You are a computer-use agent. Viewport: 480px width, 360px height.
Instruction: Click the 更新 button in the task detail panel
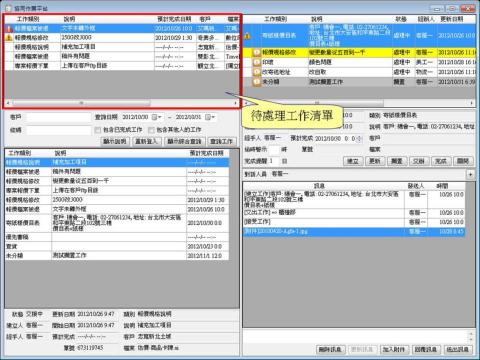point(375,161)
